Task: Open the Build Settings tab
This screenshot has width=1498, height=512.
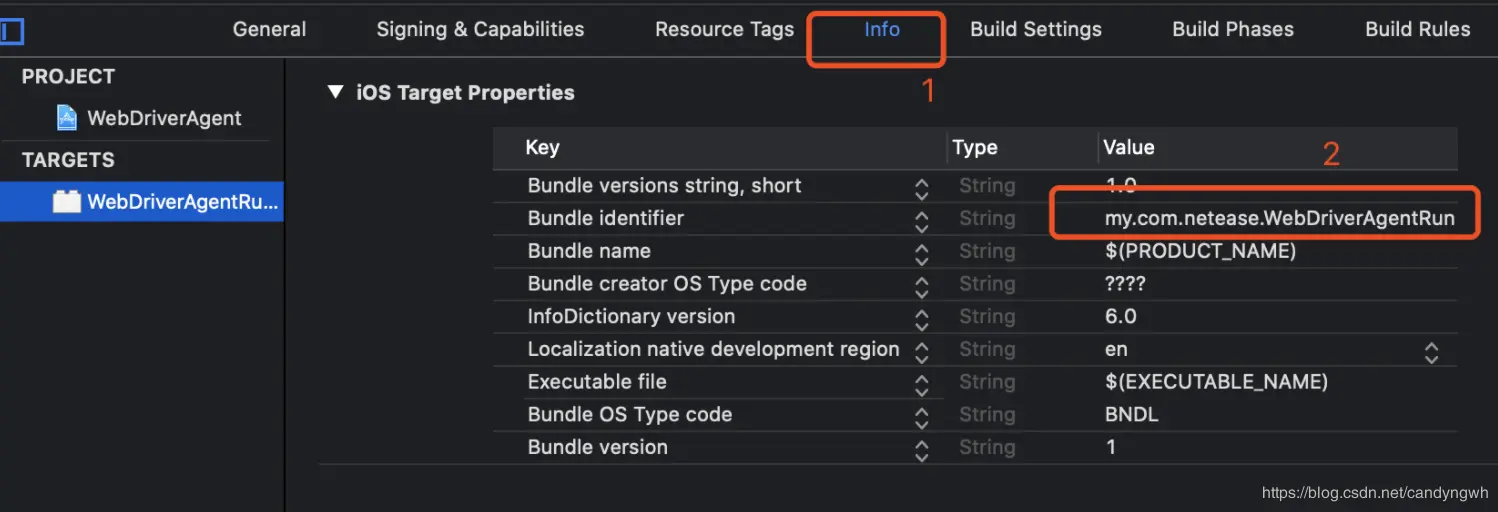Action: [x=1035, y=30]
